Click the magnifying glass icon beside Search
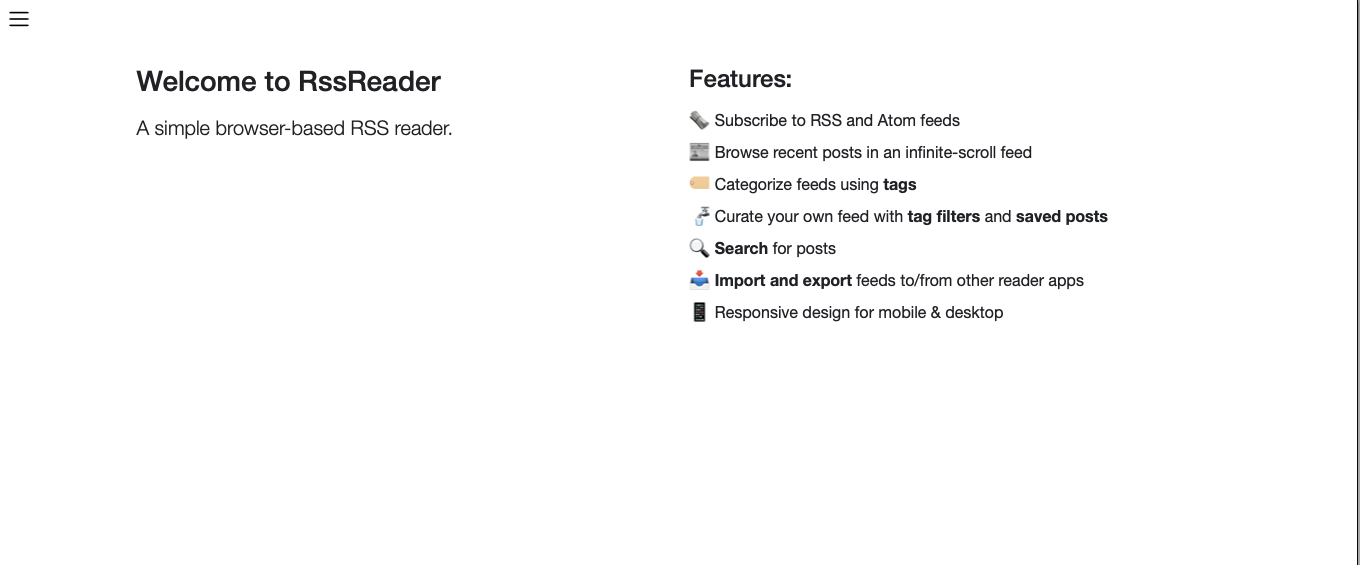The image size is (1360, 565). pyautogui.click(x=699, y=248)
